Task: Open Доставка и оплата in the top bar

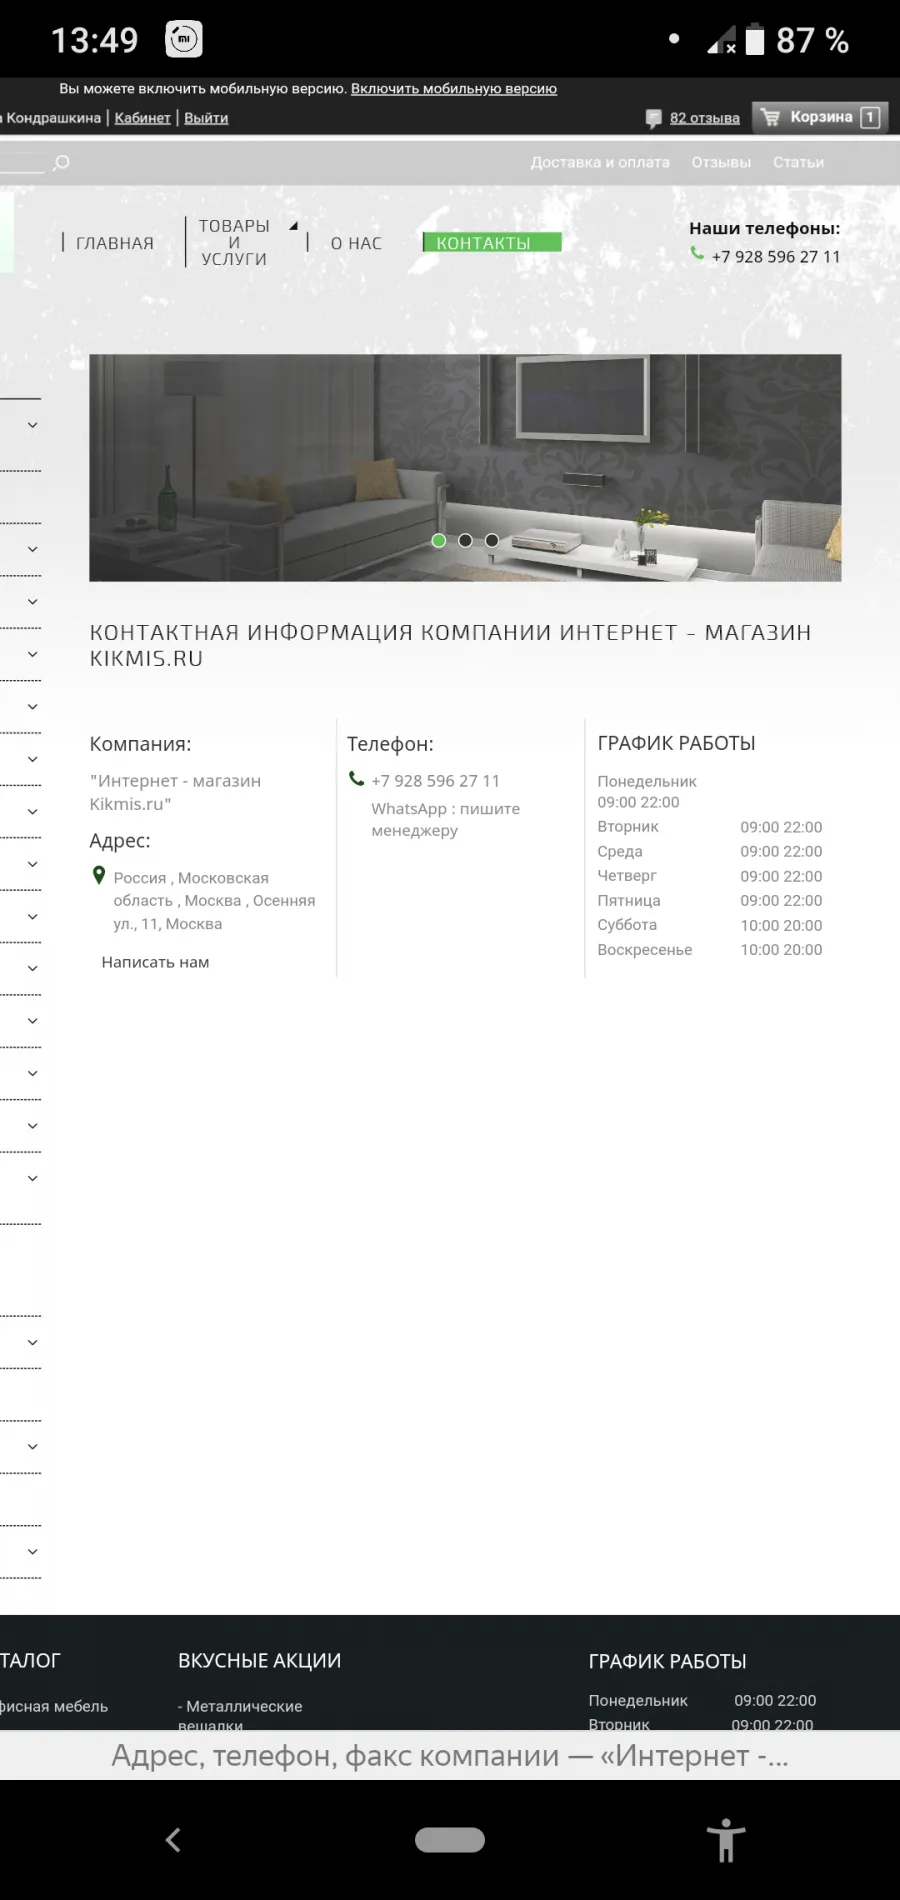Action: (x=600, y=162)
